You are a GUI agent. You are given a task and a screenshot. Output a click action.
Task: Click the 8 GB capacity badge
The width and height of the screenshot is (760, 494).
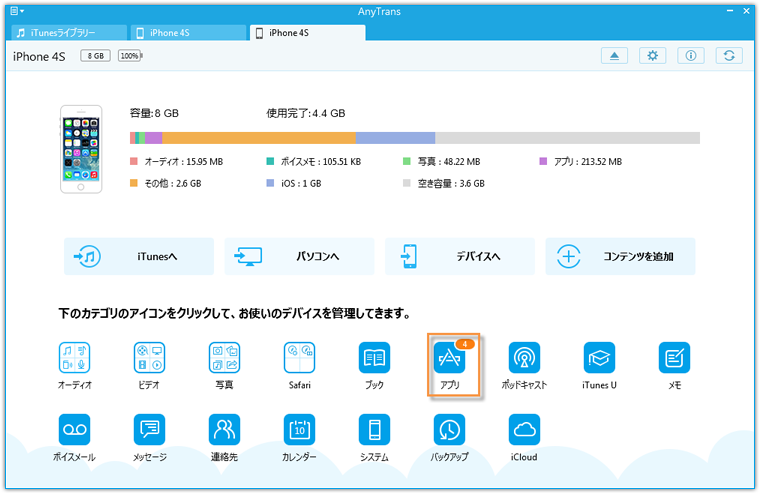pos(95,56)
